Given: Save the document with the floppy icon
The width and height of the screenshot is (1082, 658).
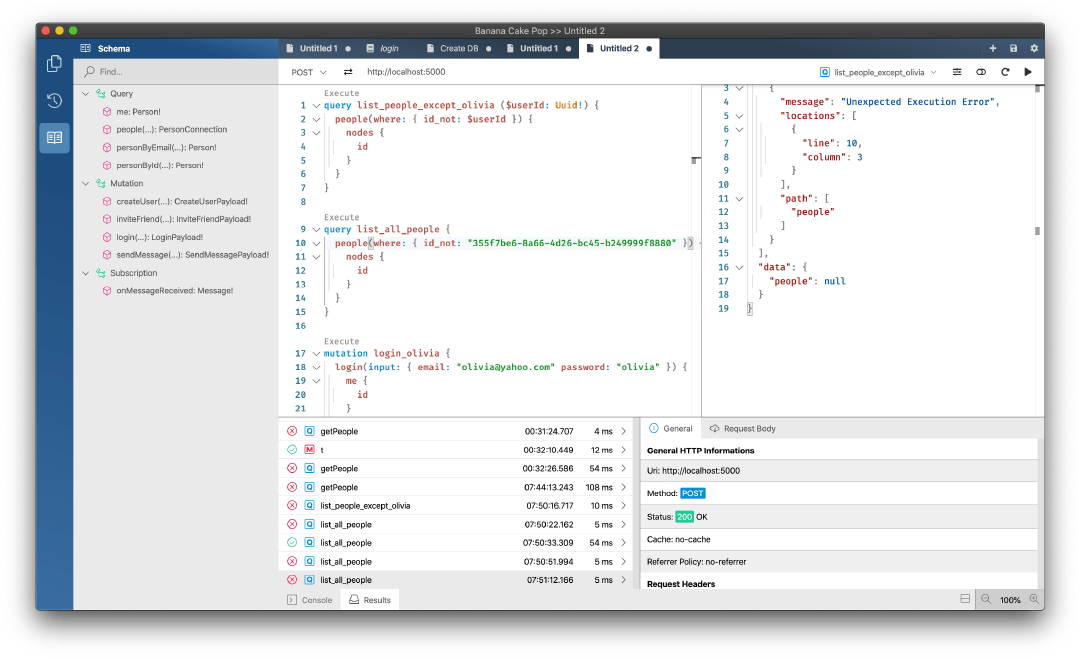Looking at the screenshot, I should (x=1013, y=48).
